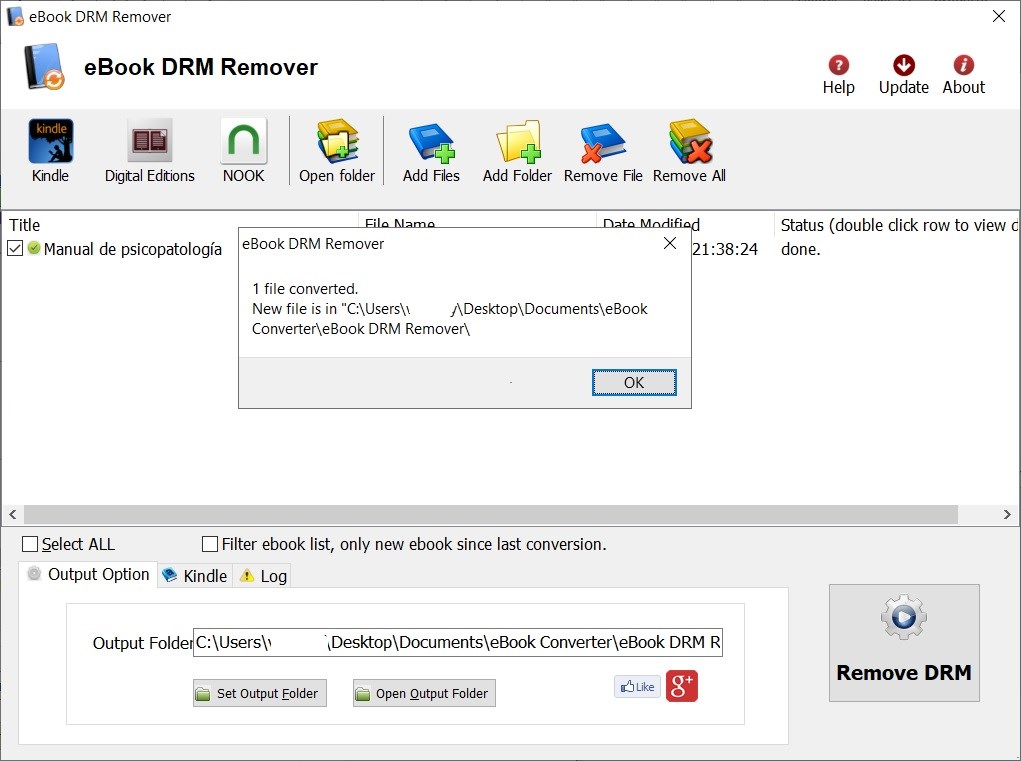
Task: Click the Status column header
Action: point(898,225)
